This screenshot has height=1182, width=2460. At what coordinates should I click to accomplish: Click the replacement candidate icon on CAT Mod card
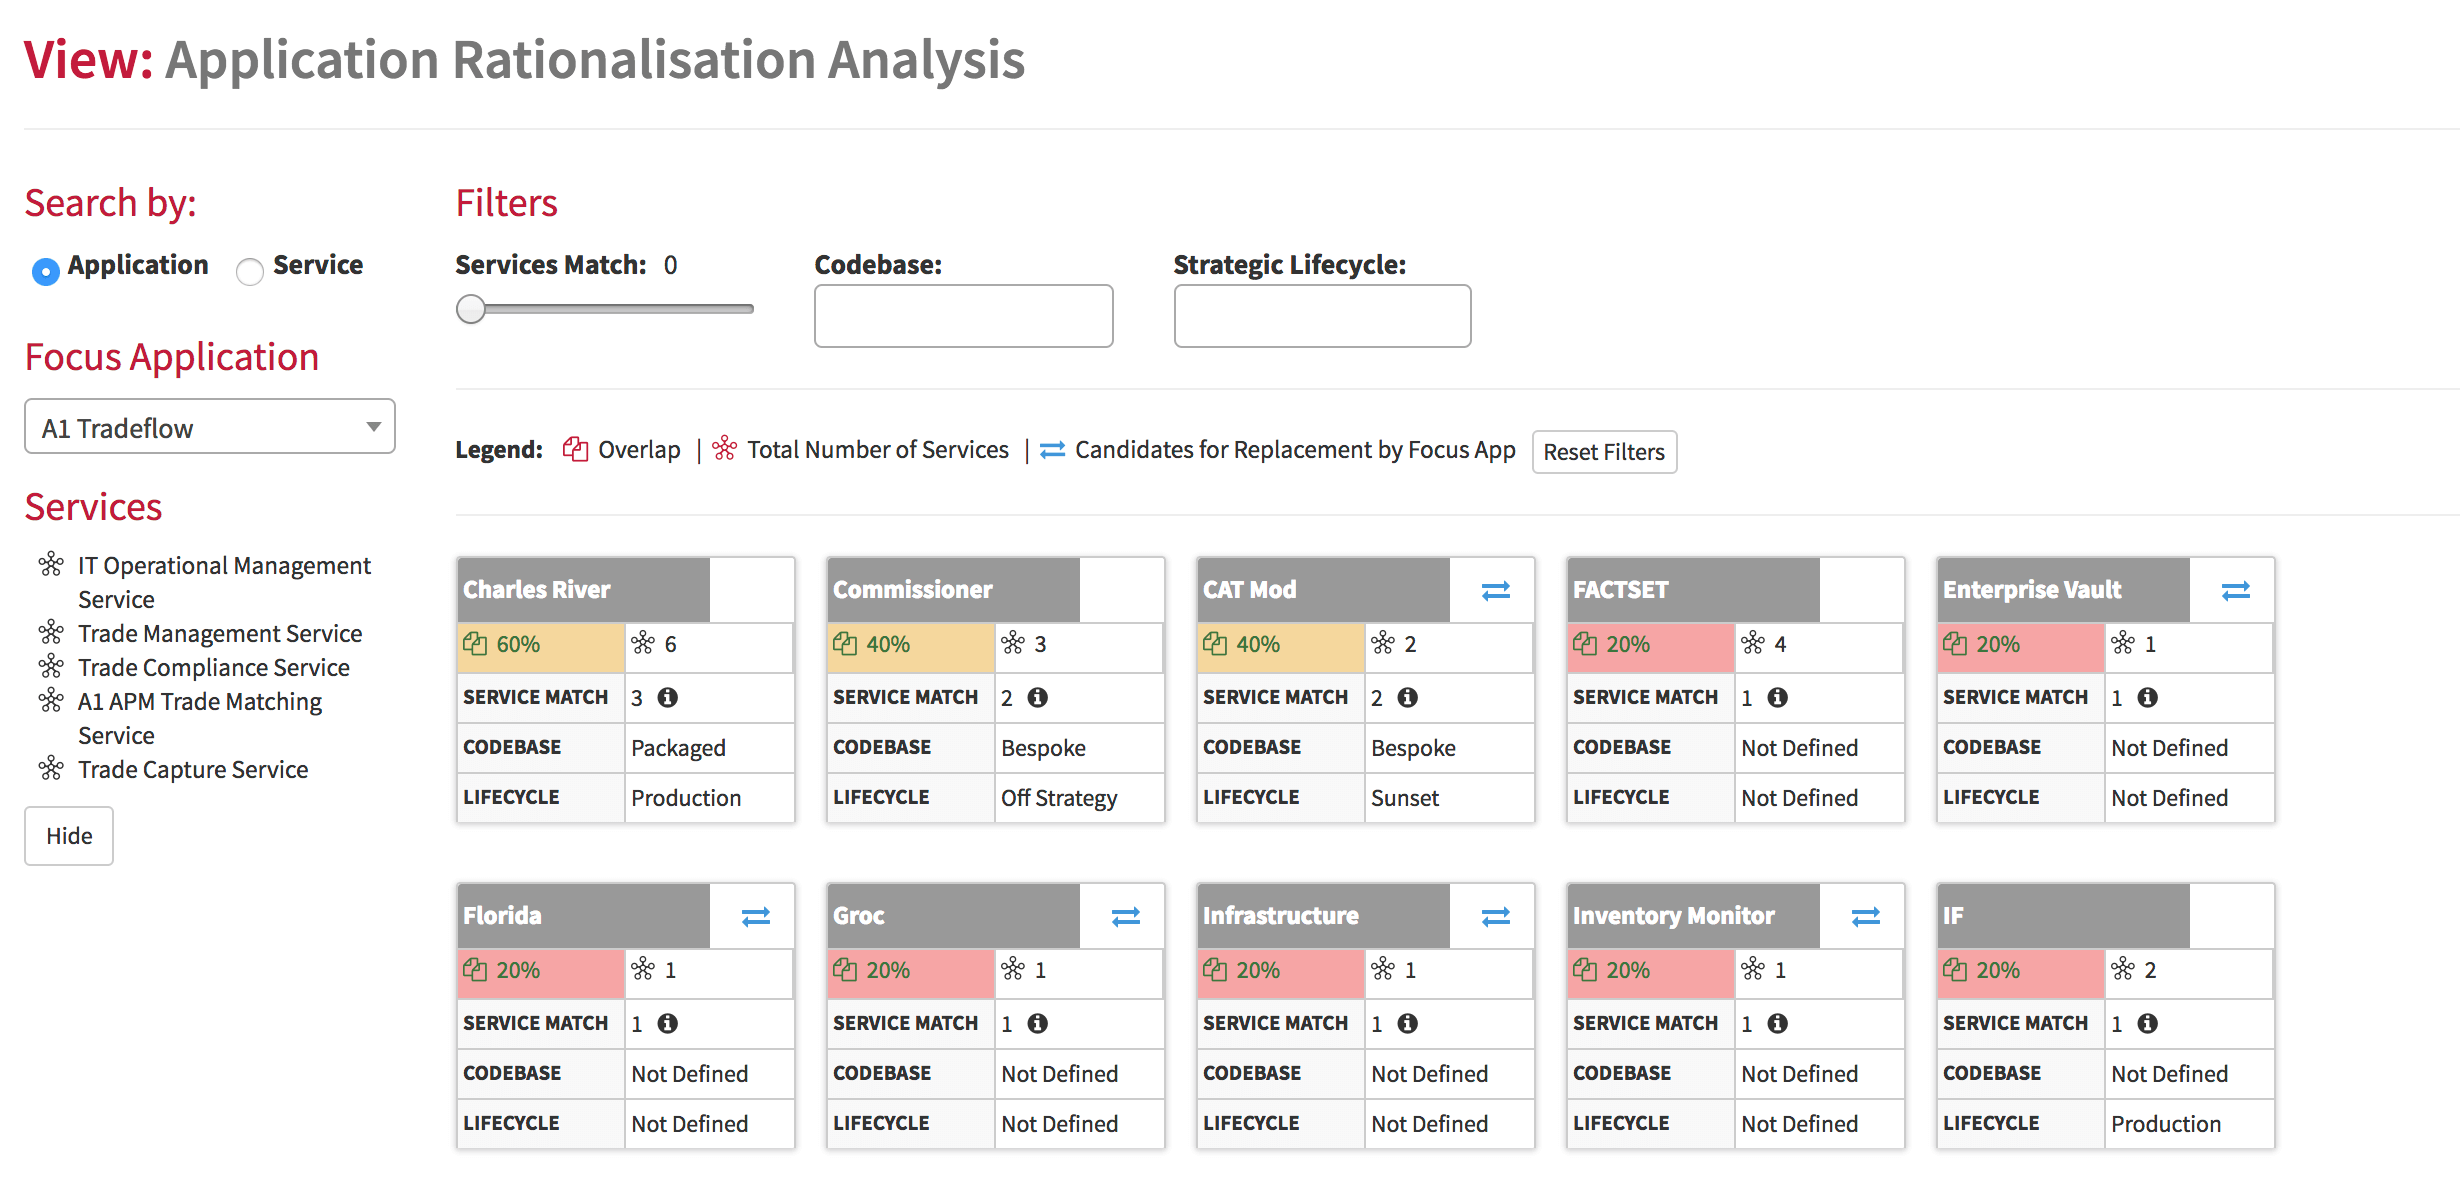pos(1496,591)
